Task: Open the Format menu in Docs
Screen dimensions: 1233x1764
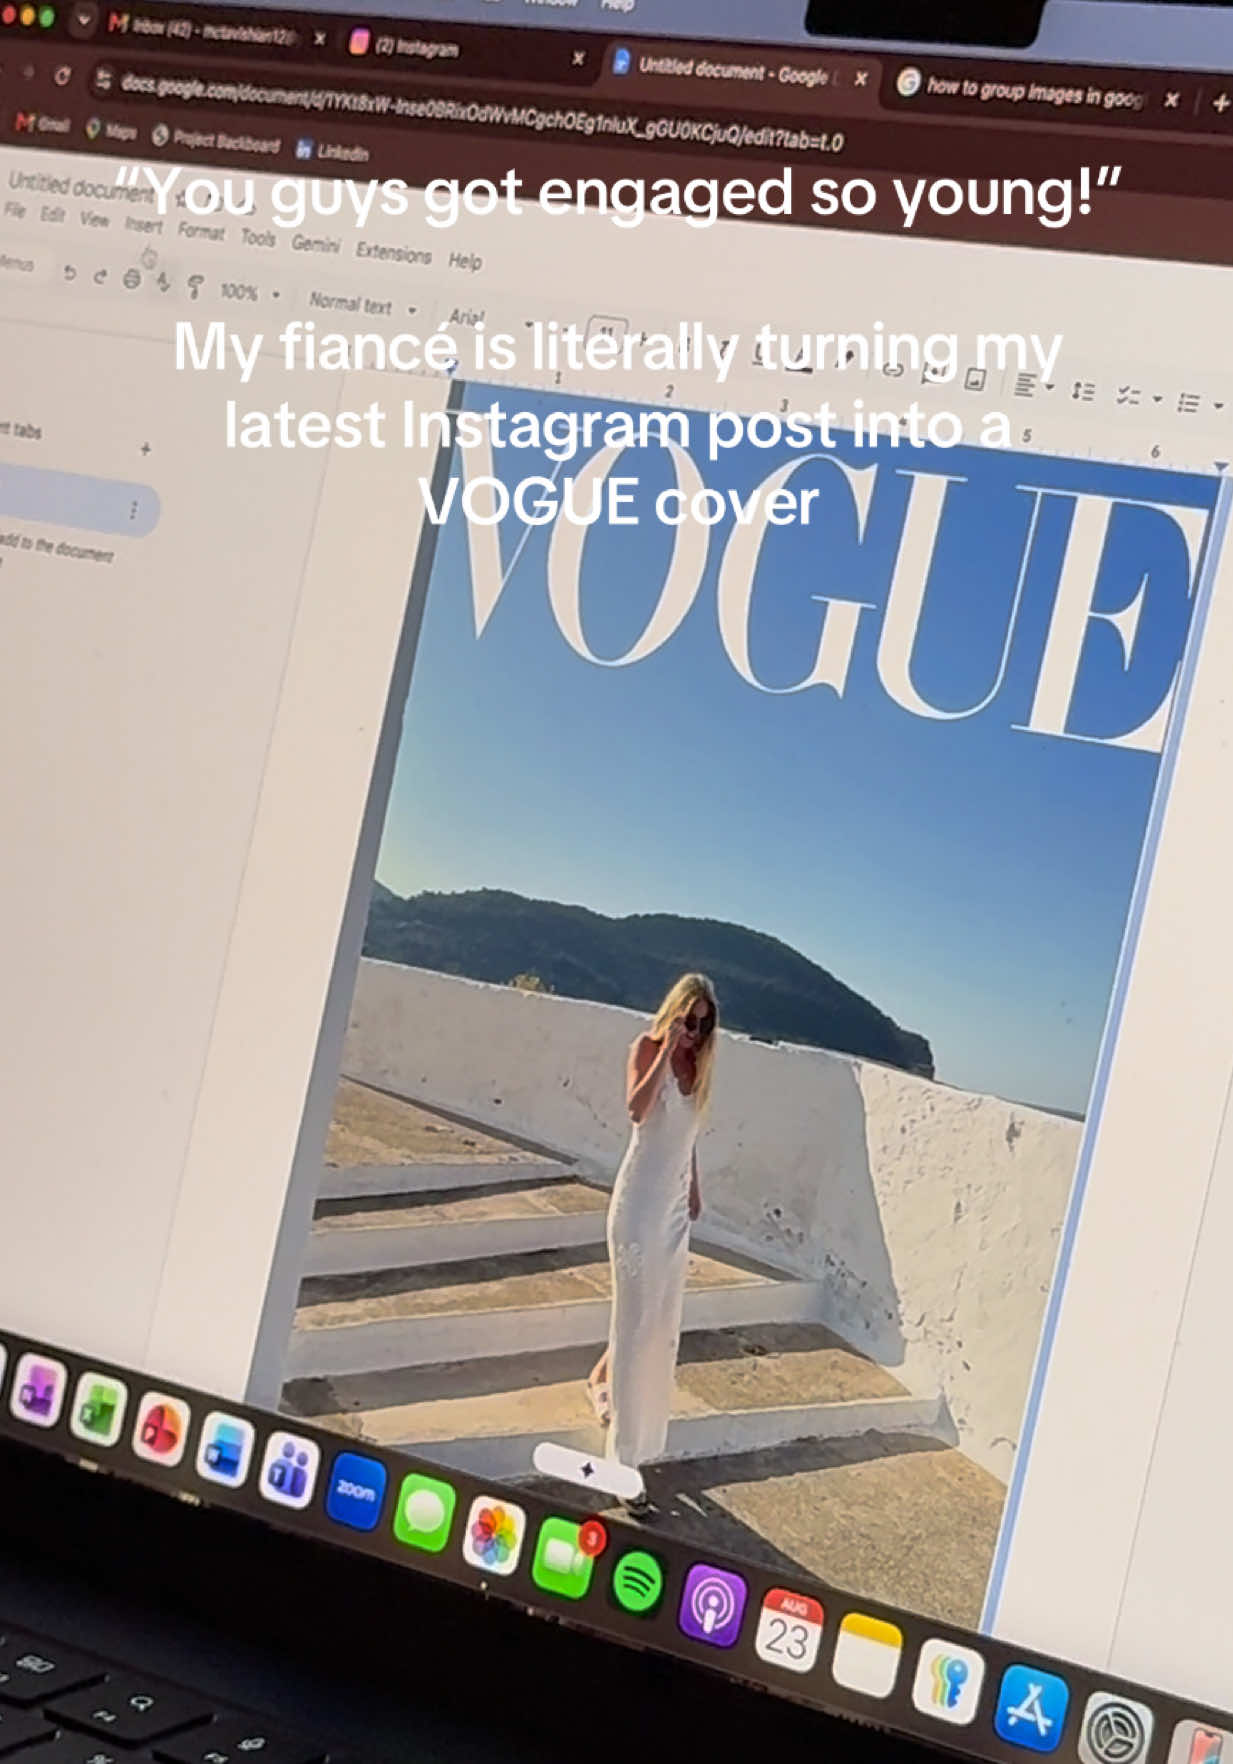Action: tap(201, 231)
